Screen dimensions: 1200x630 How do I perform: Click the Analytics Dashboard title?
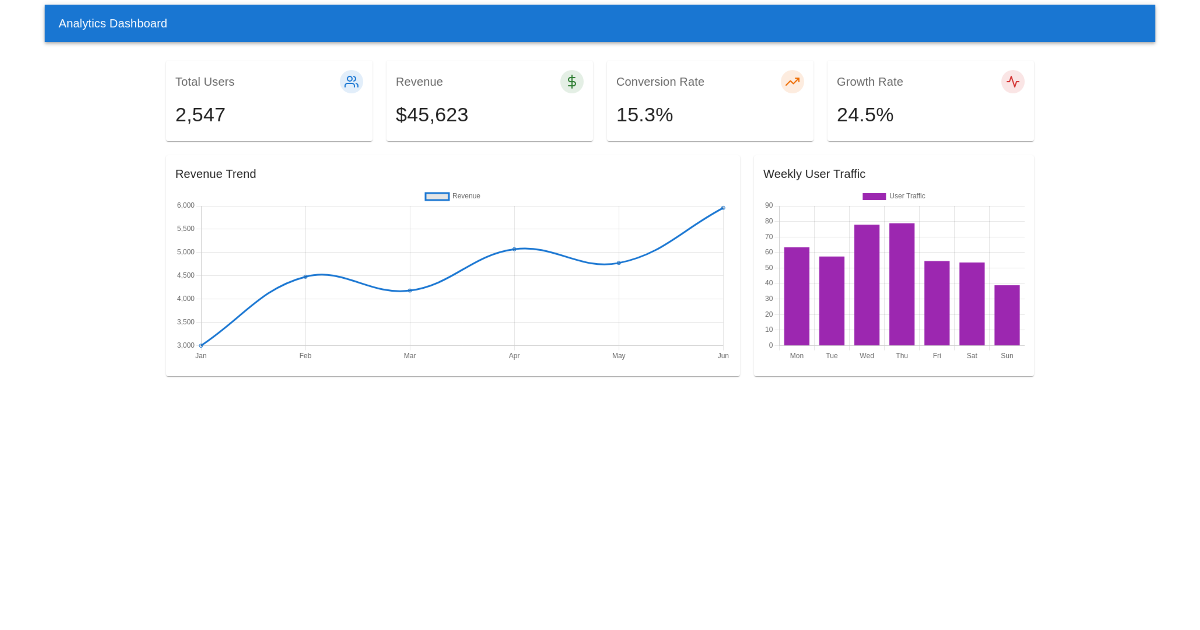(x=113, y=23)
